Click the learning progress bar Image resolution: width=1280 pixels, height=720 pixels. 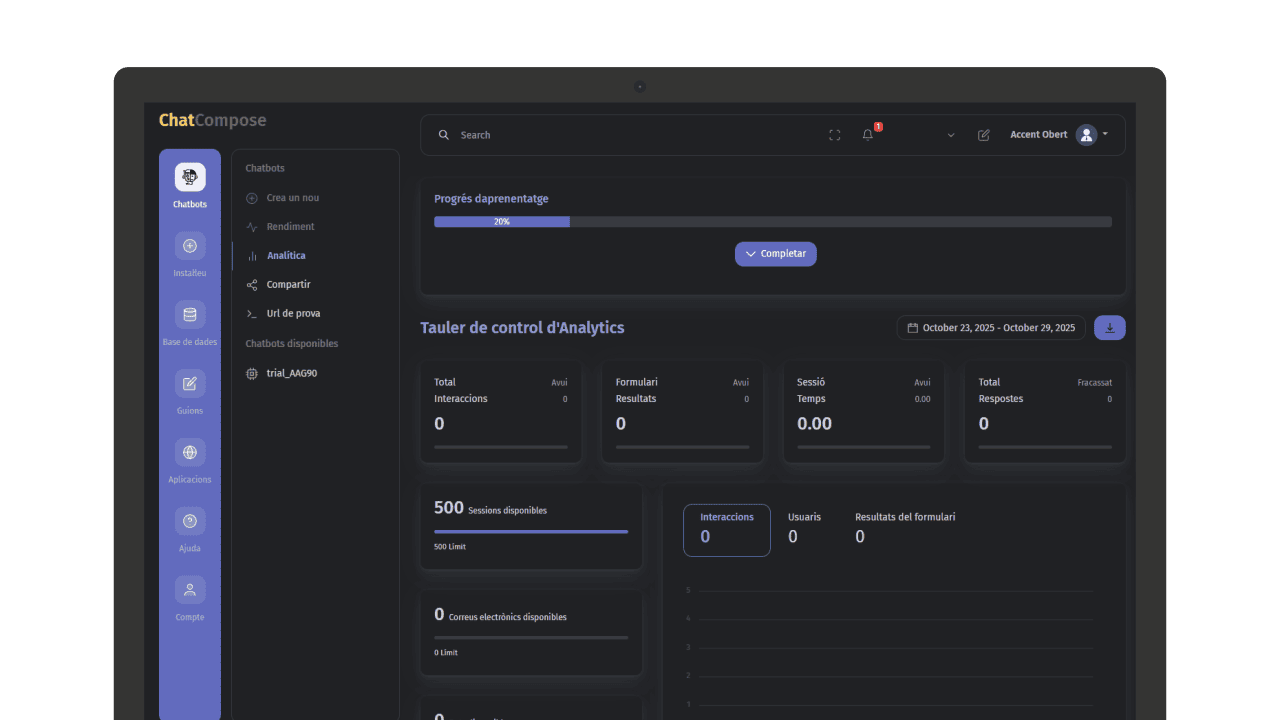(x=772, y=222)
